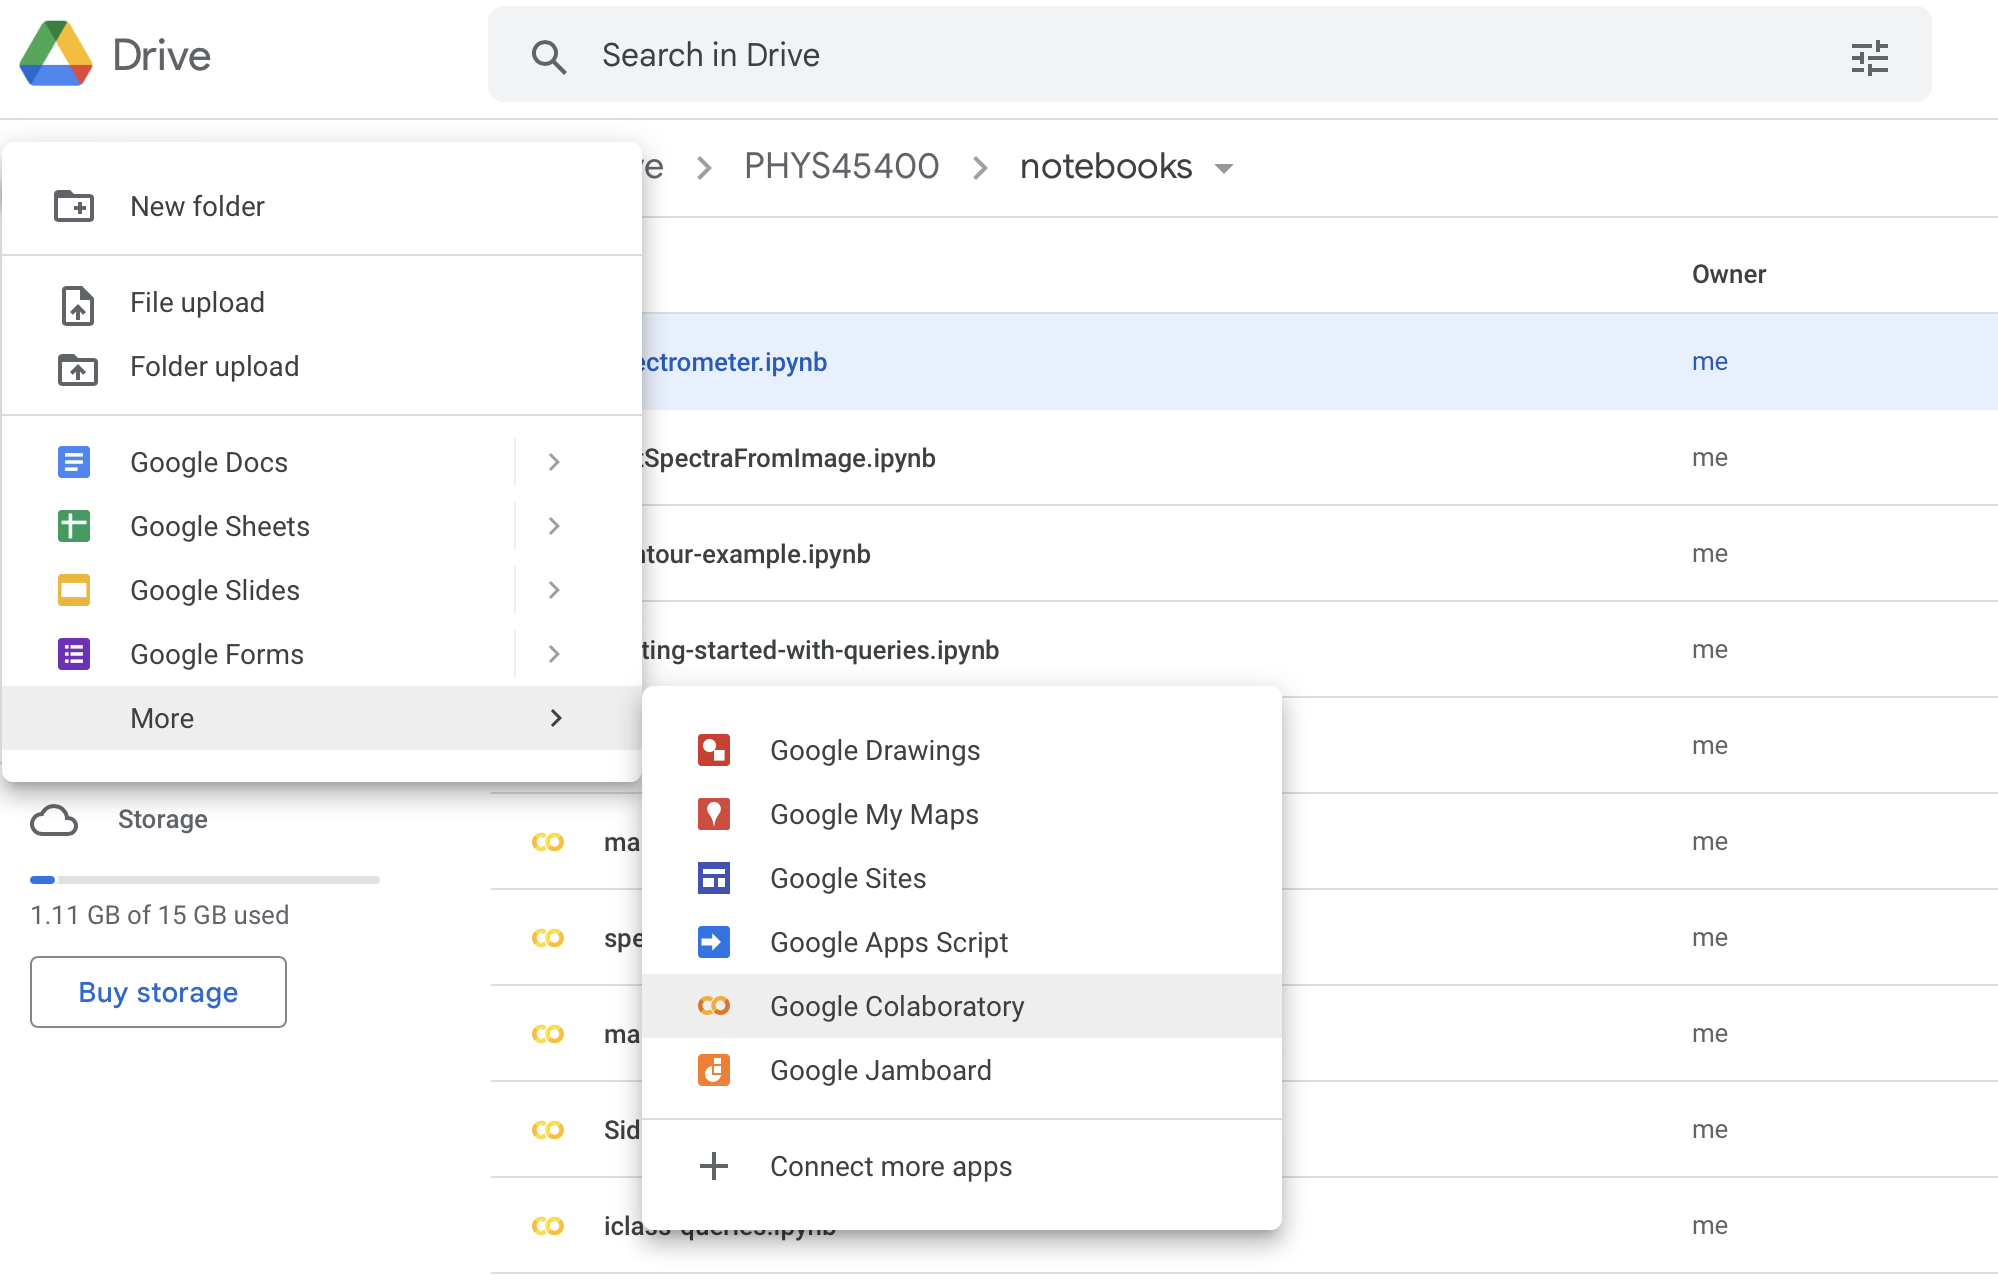Select Google Drawings from the submenu

[962, 750]
